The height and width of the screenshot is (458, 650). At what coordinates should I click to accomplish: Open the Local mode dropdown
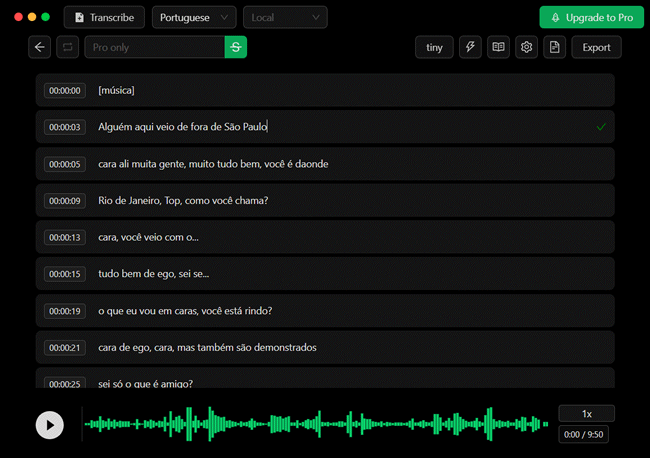coord(285,17)
